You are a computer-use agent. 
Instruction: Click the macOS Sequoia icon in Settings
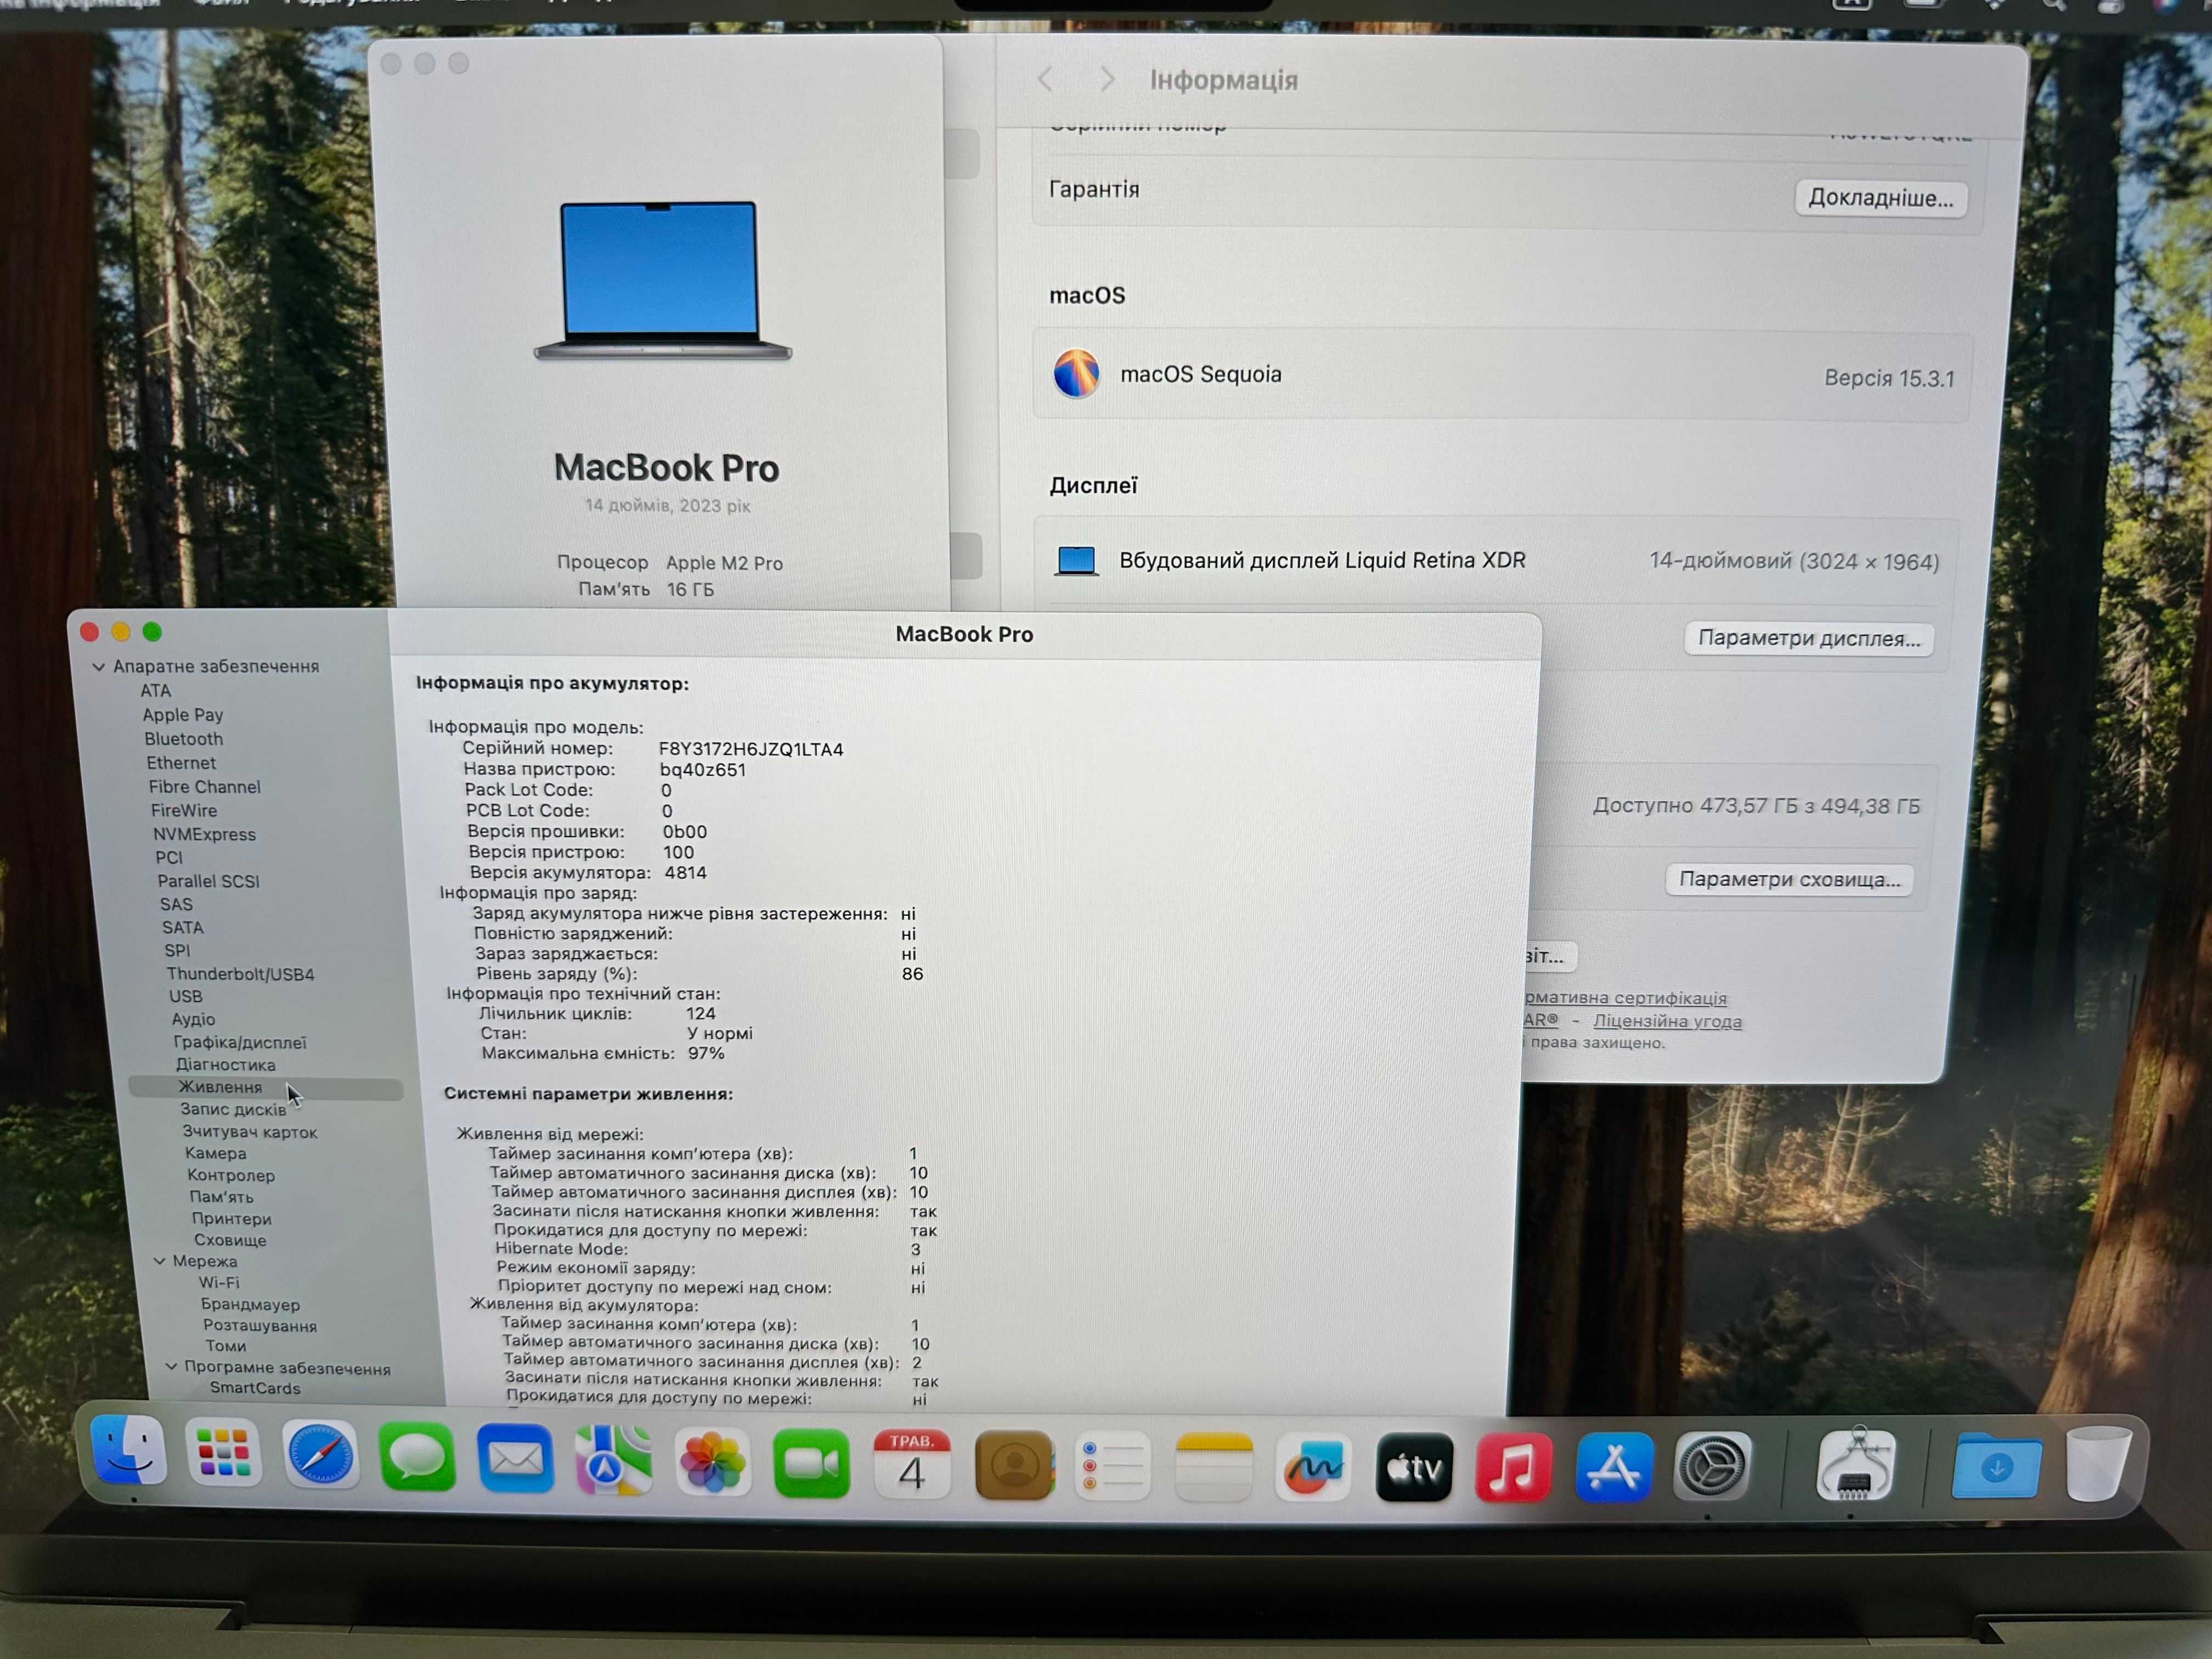tap(1076, 374)
